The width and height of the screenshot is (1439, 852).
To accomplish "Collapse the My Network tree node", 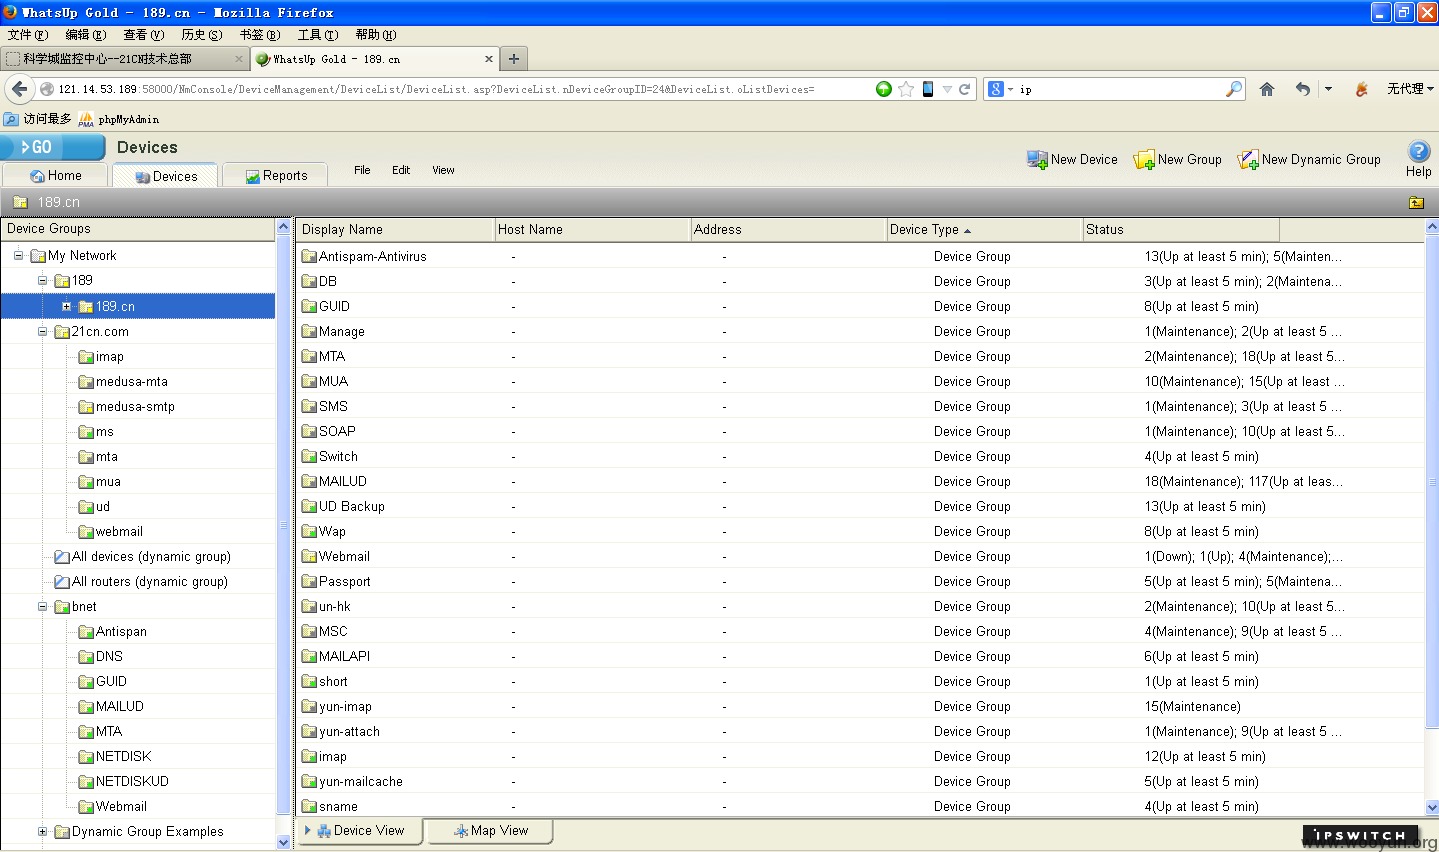I will (18, 255).
